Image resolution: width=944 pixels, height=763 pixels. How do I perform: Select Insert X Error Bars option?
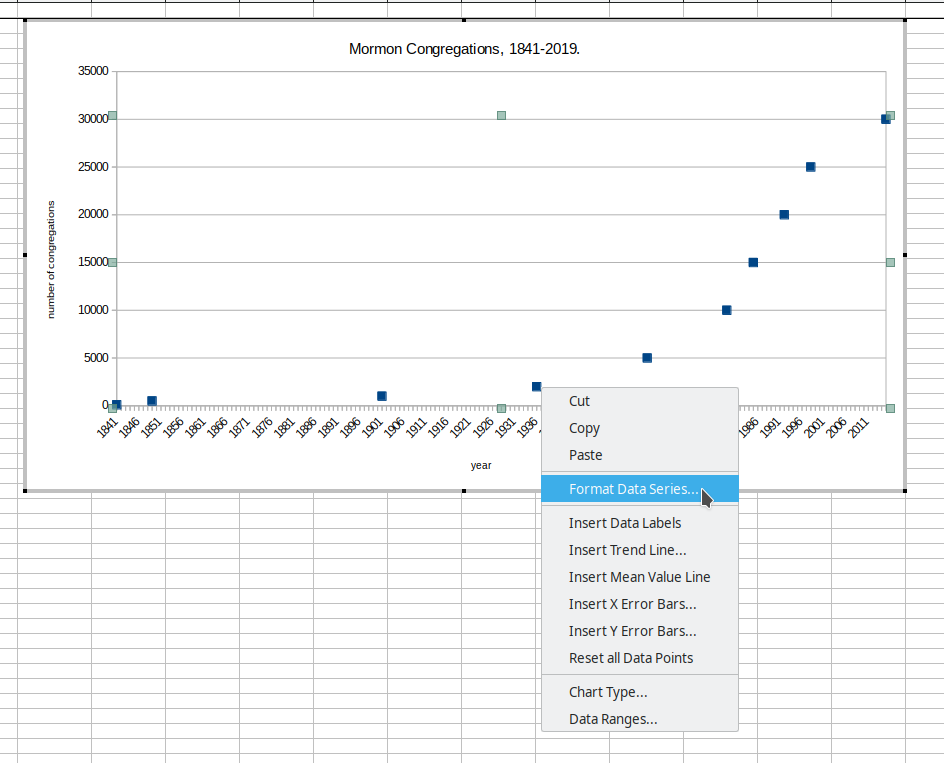tap(639, 604)
